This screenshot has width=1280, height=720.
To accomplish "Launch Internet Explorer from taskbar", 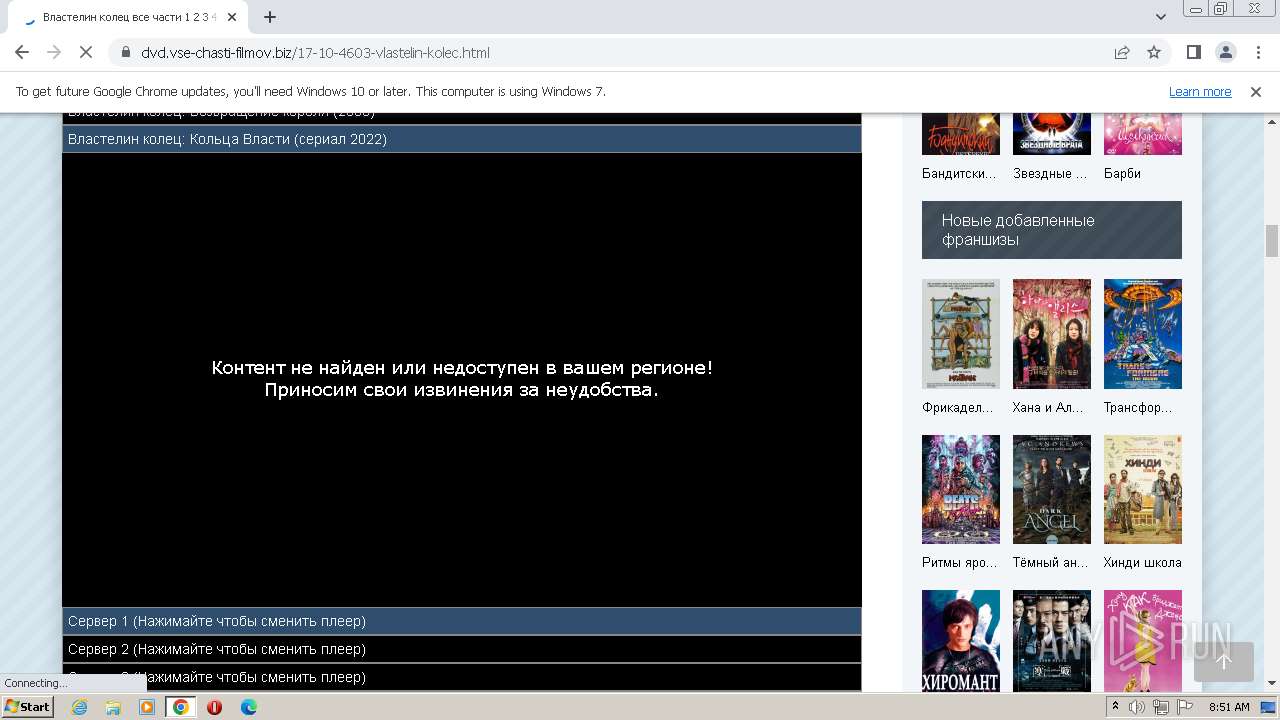I will point(80,707).
